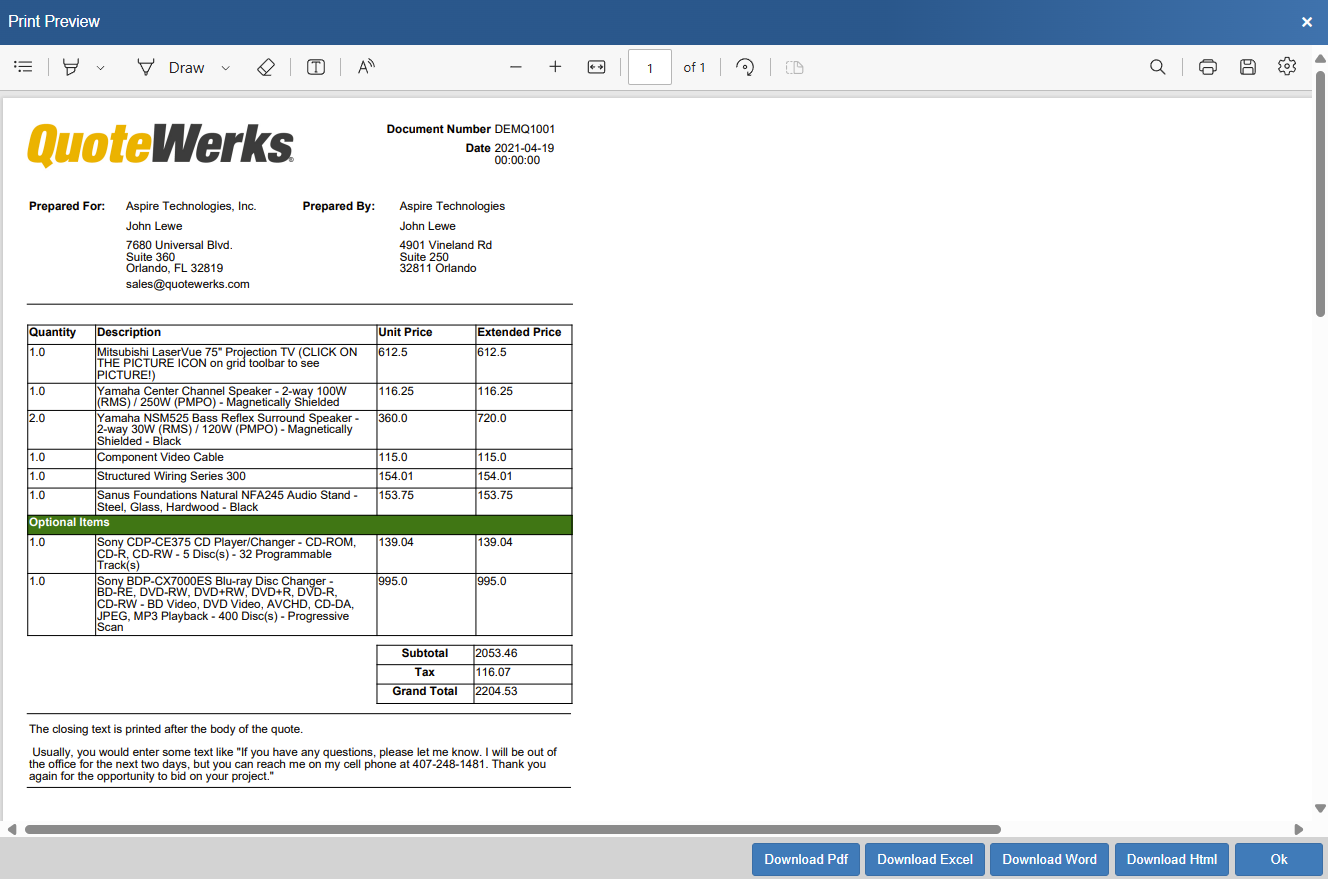Image resolution: width=1328 pixels, height=879 pixels.
Task: Expand the highlighter options dropdown arrow
Action: click(x=100, y=68)
